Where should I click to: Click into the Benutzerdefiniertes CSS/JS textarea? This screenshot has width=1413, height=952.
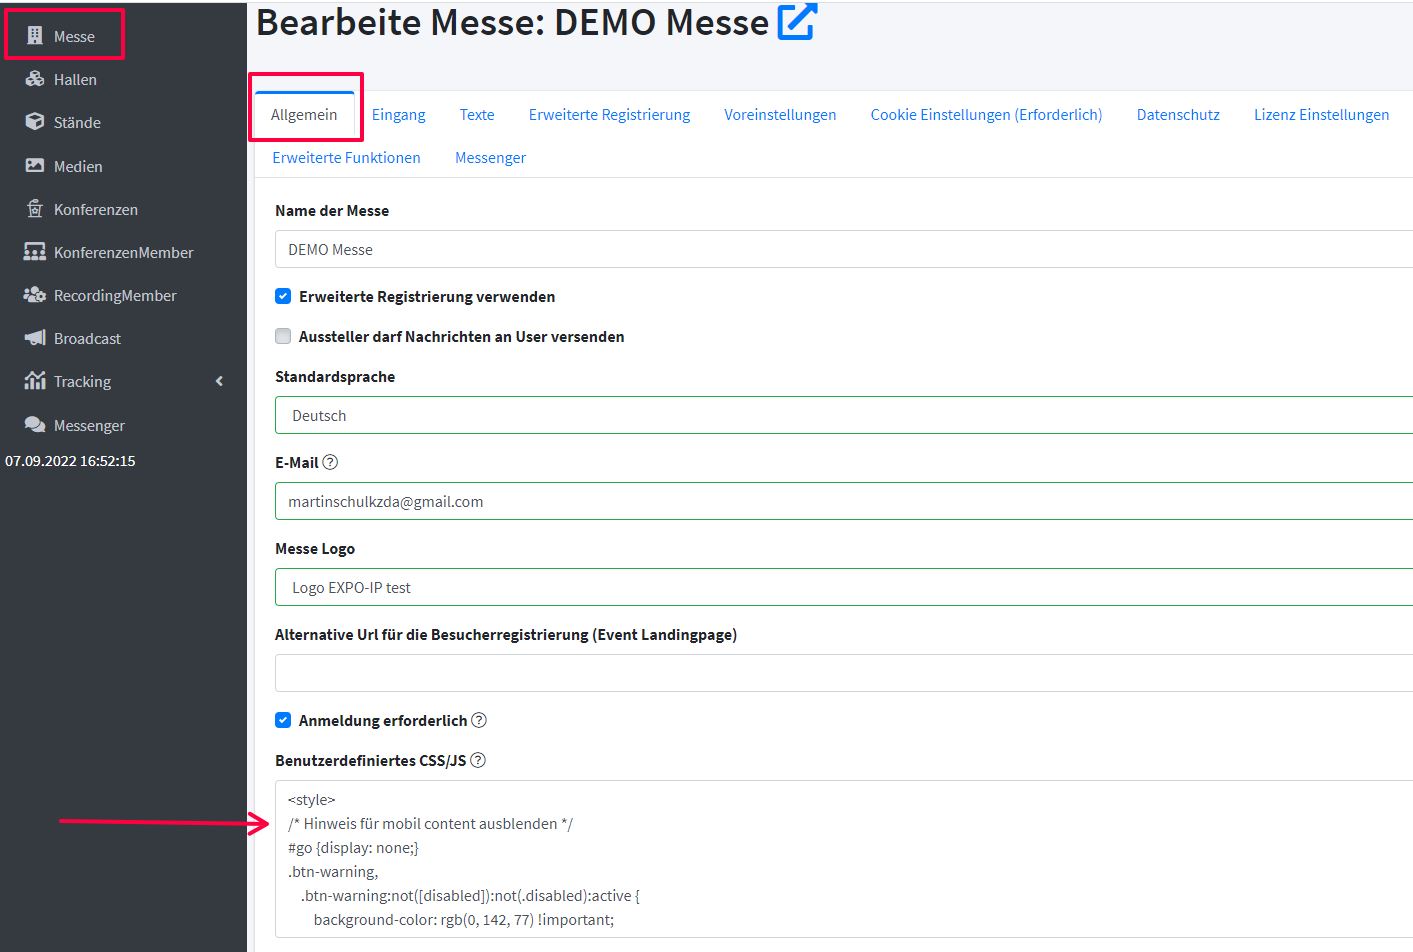(x=840, y=858)
